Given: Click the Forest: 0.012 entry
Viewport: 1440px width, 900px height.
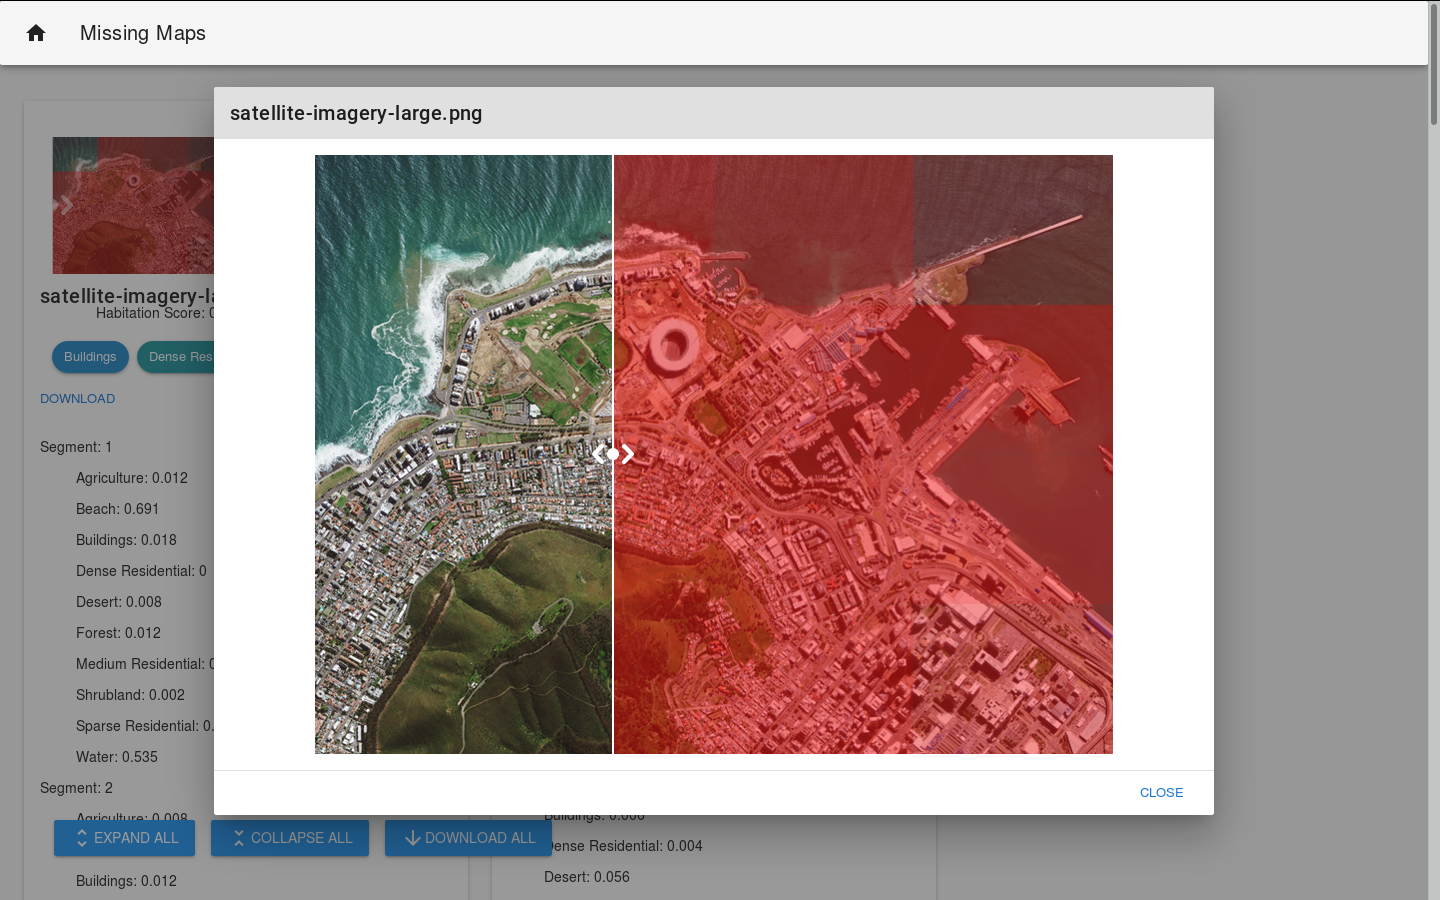Looking at the screenshot, I should [118, 633].
